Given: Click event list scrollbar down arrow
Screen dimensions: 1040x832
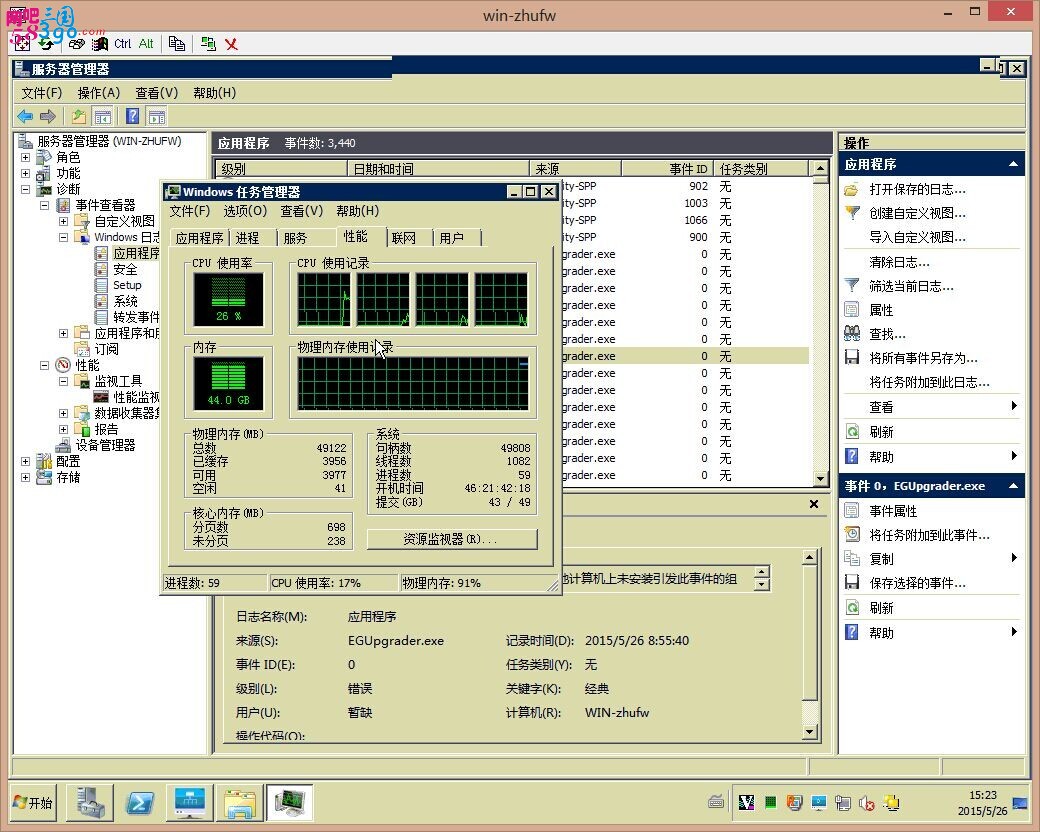Looking at the screenshot, I should click(x=820, y=478).
